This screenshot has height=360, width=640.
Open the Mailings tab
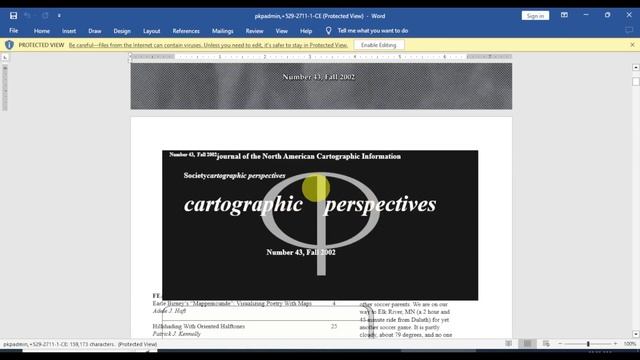(x=222, y=31)
